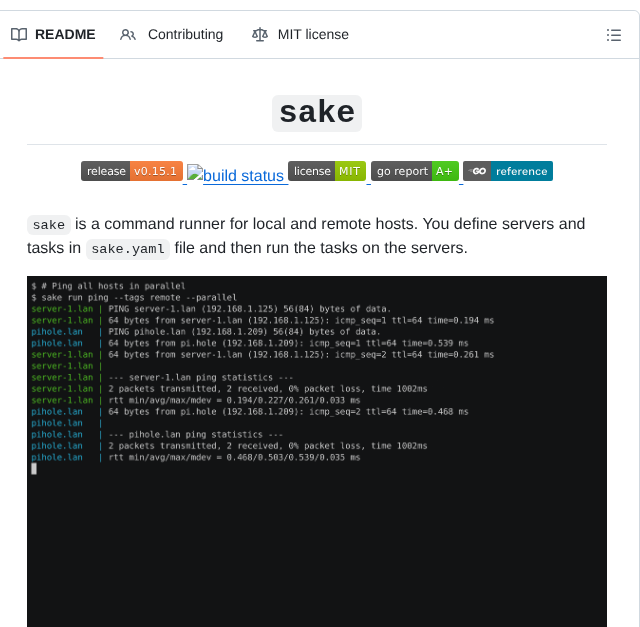Click the inline sake.yaml code text

(128, 249)
